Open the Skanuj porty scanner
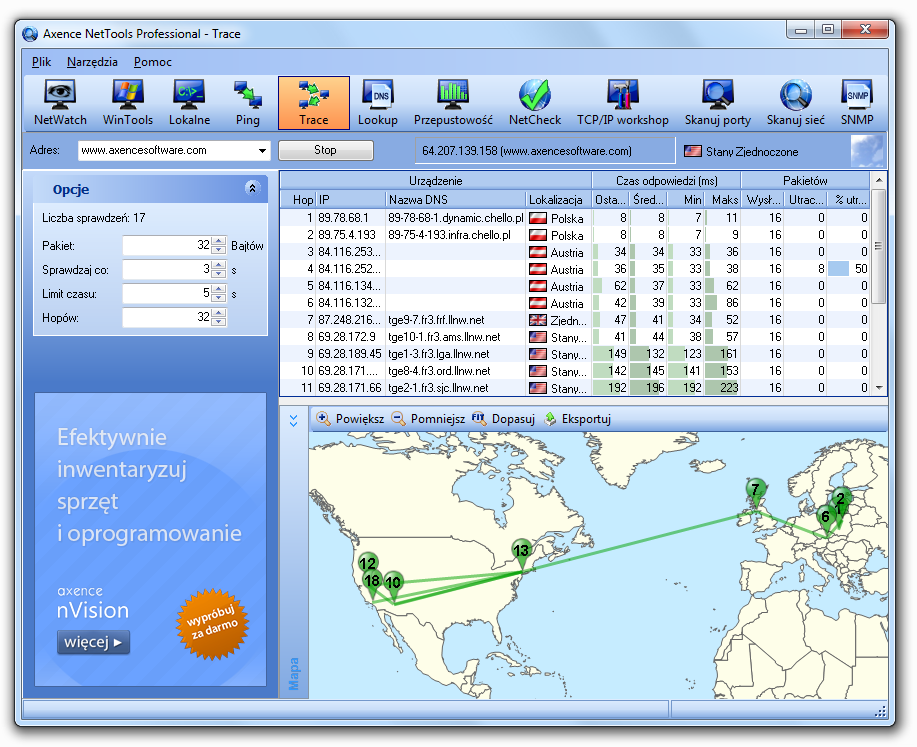The width and height of the screenshot is (917, 747). tap(718, 103)
